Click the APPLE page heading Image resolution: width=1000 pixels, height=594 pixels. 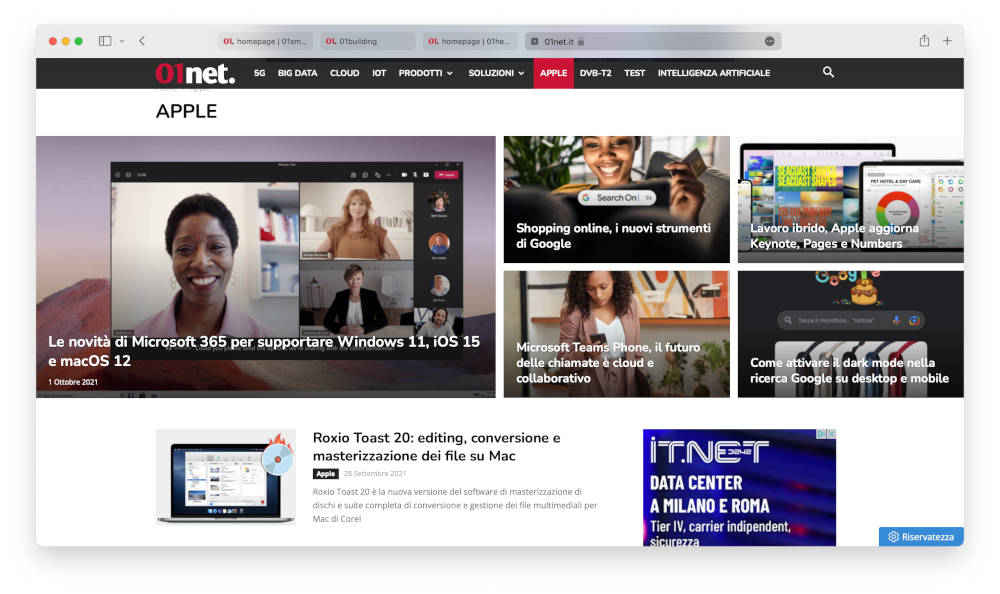coord(186,111)
